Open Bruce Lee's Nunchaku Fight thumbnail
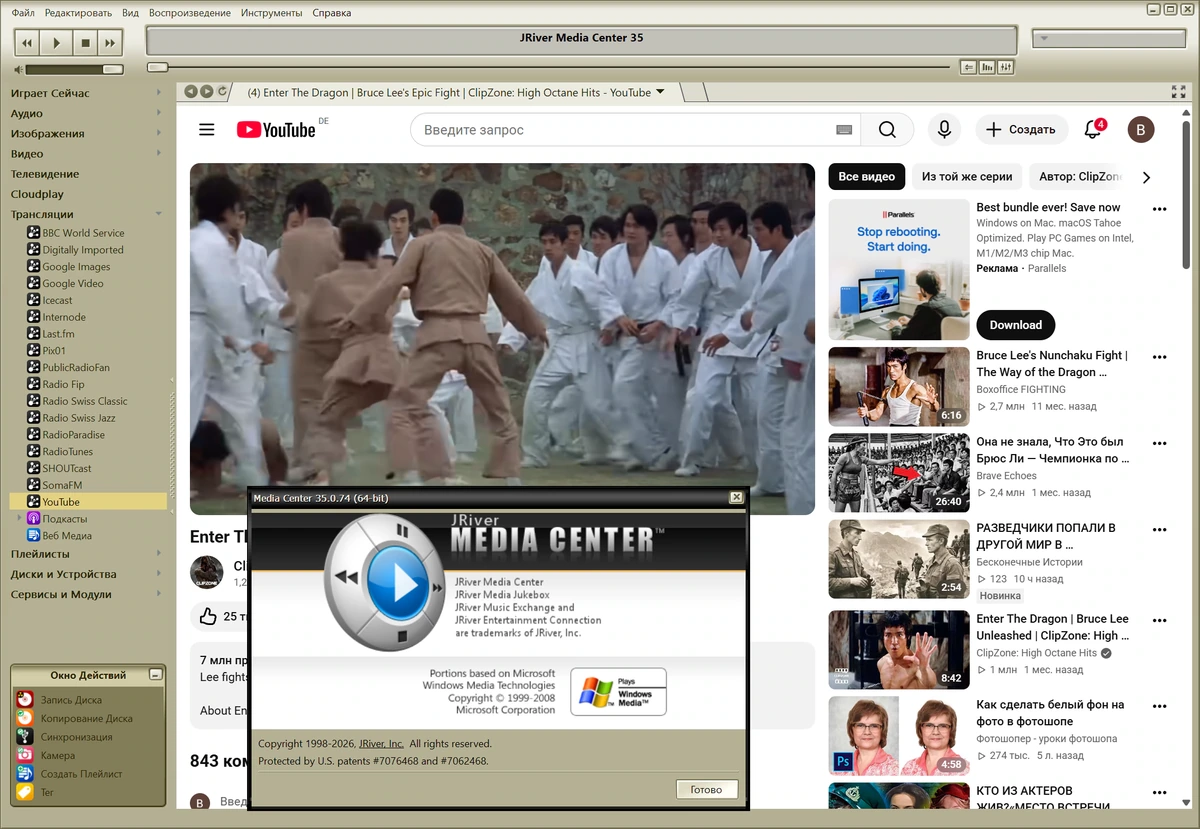Image resolution: width=1200 pixels, height=829 pixels. click(x=899, y=386)
